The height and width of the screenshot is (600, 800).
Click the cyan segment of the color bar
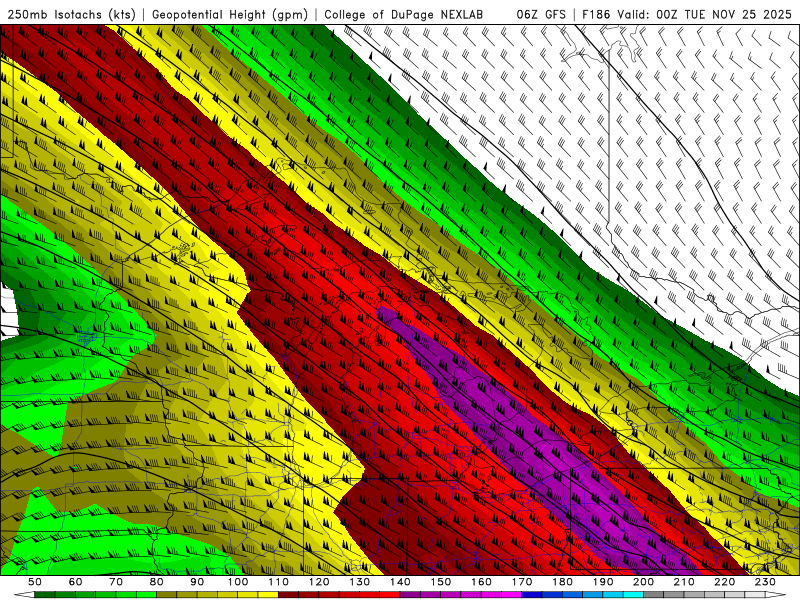(633, 595)
